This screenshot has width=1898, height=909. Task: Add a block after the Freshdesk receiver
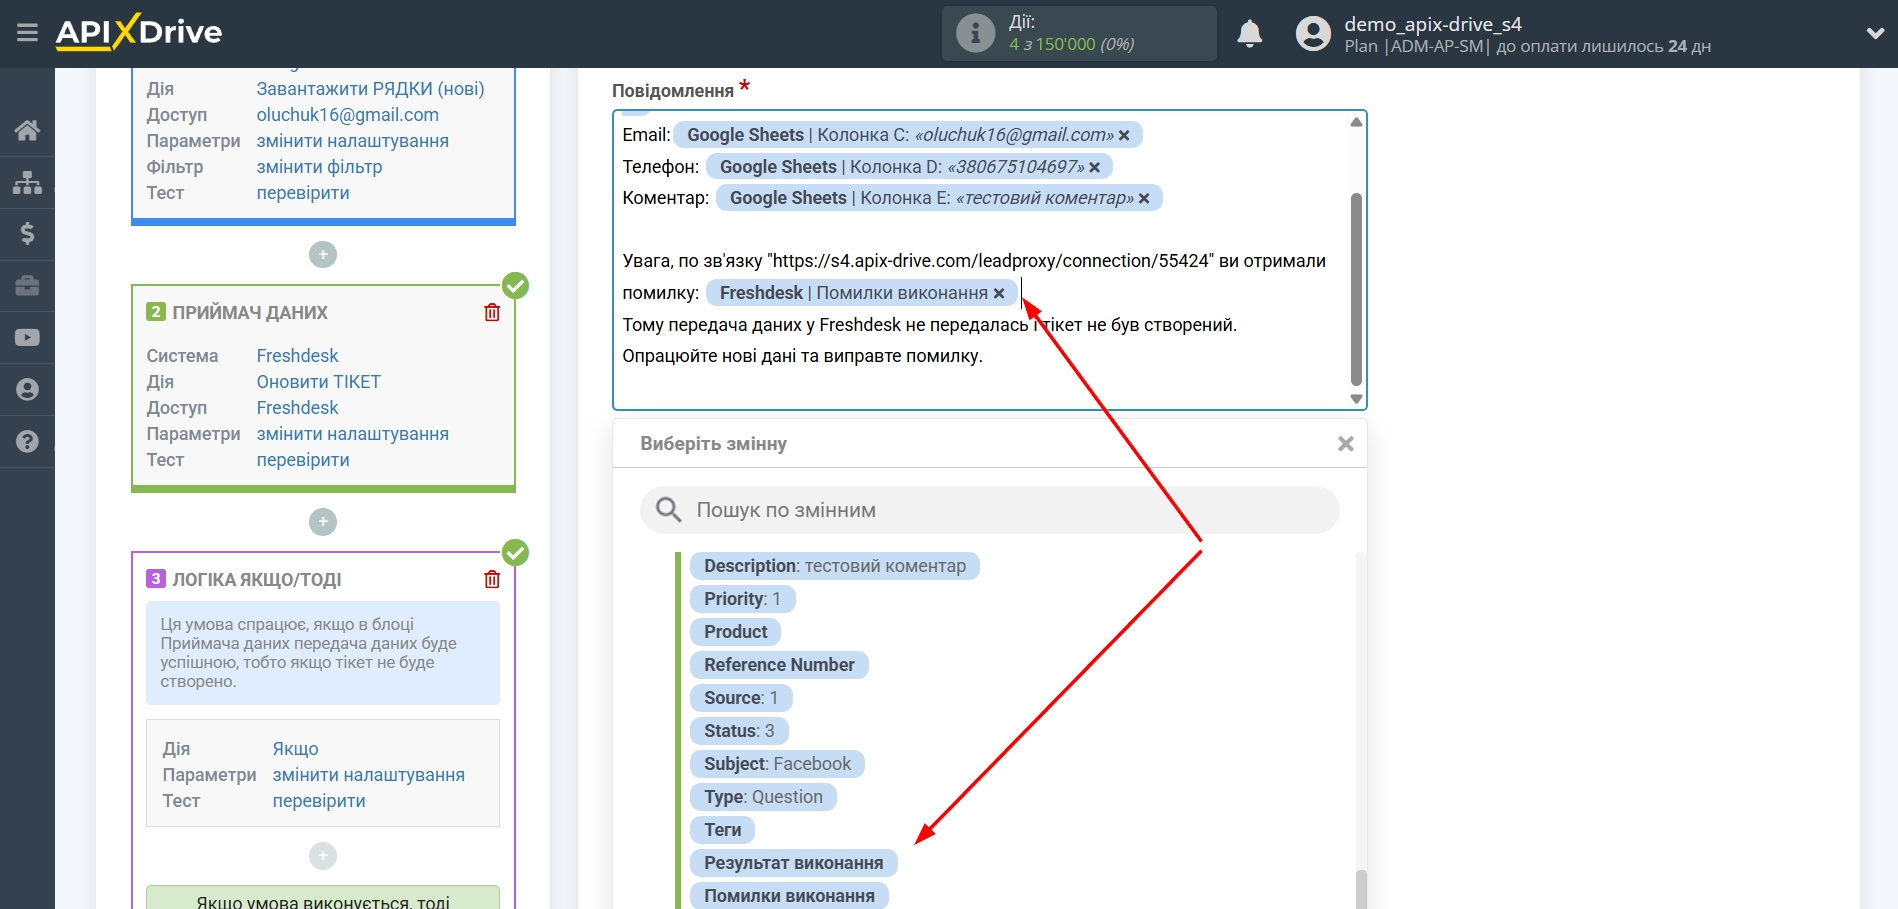pyautogui.click(x=323, y=522)
